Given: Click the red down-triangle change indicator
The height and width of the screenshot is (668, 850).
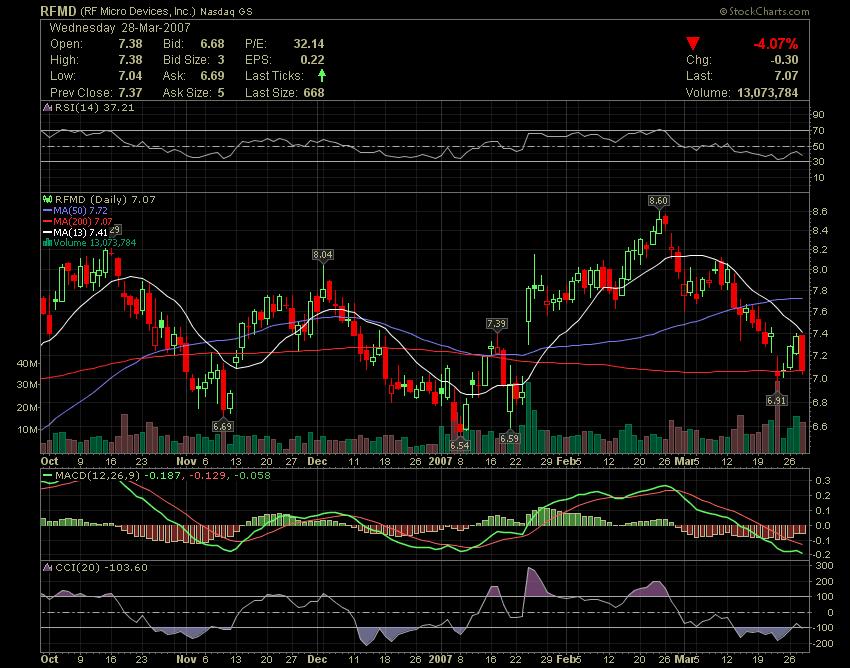Looking at the screenshot, I should pos(693,43).
